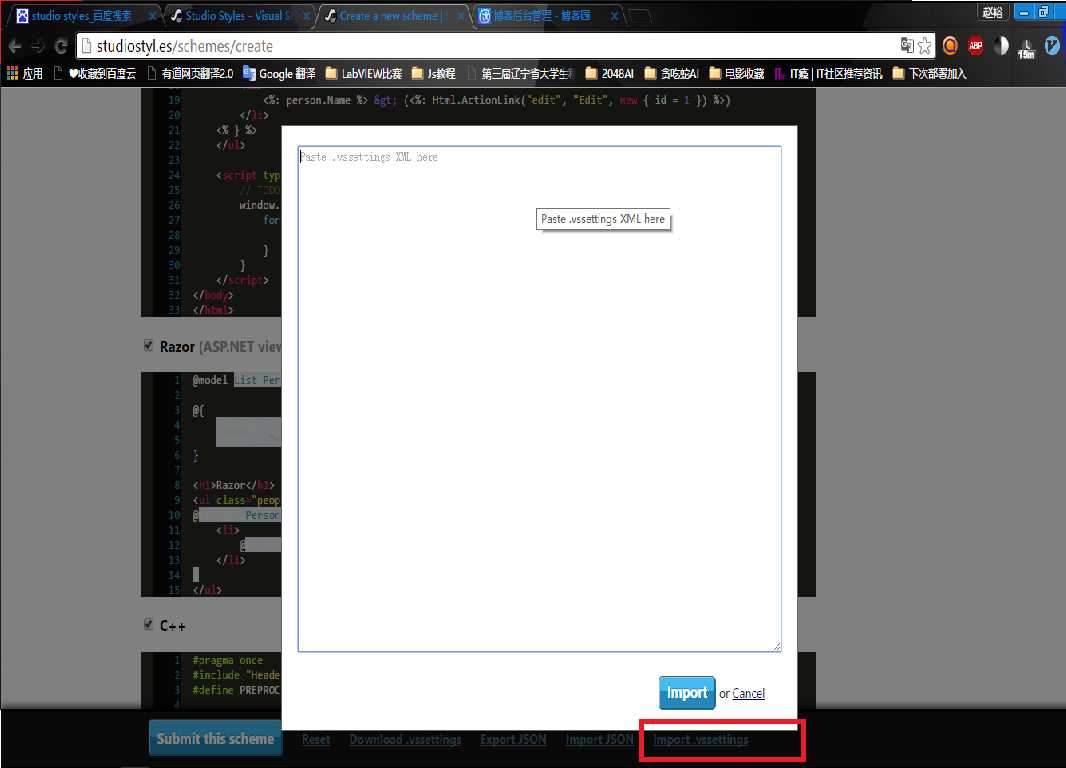Click the Import JSON link

[600, 739]
